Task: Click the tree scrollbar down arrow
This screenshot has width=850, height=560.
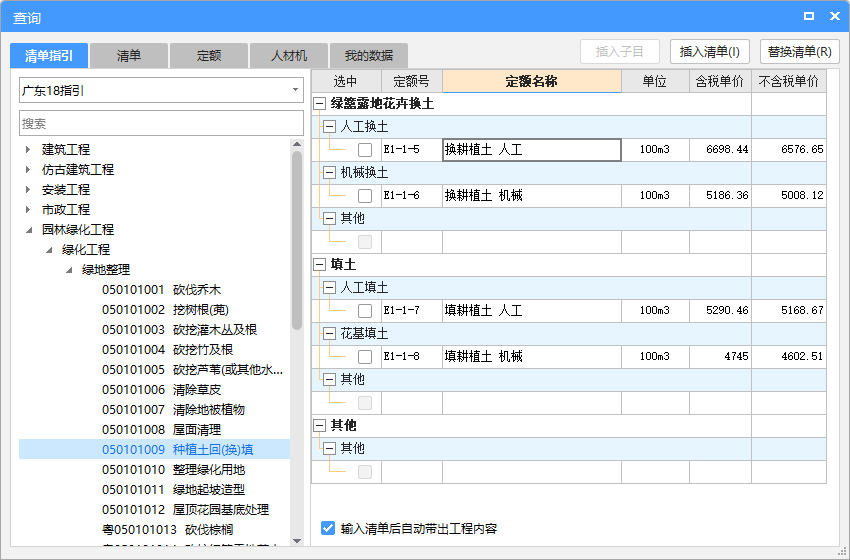Action: pos(297,540)
